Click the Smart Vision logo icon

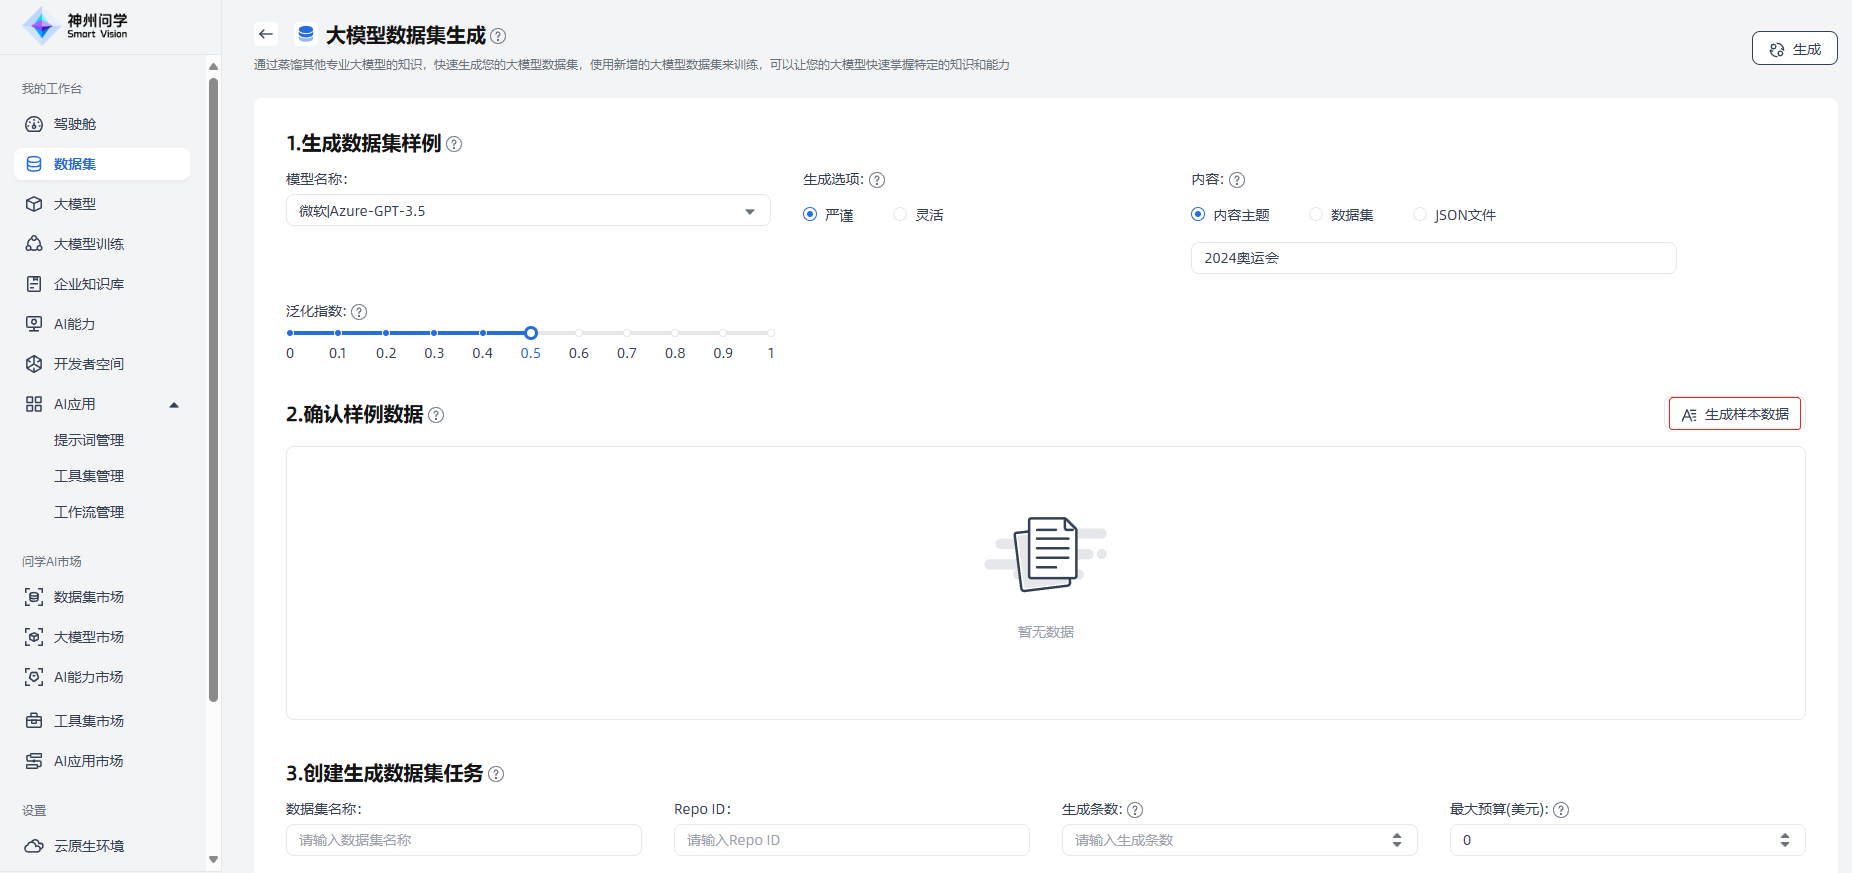41,26
